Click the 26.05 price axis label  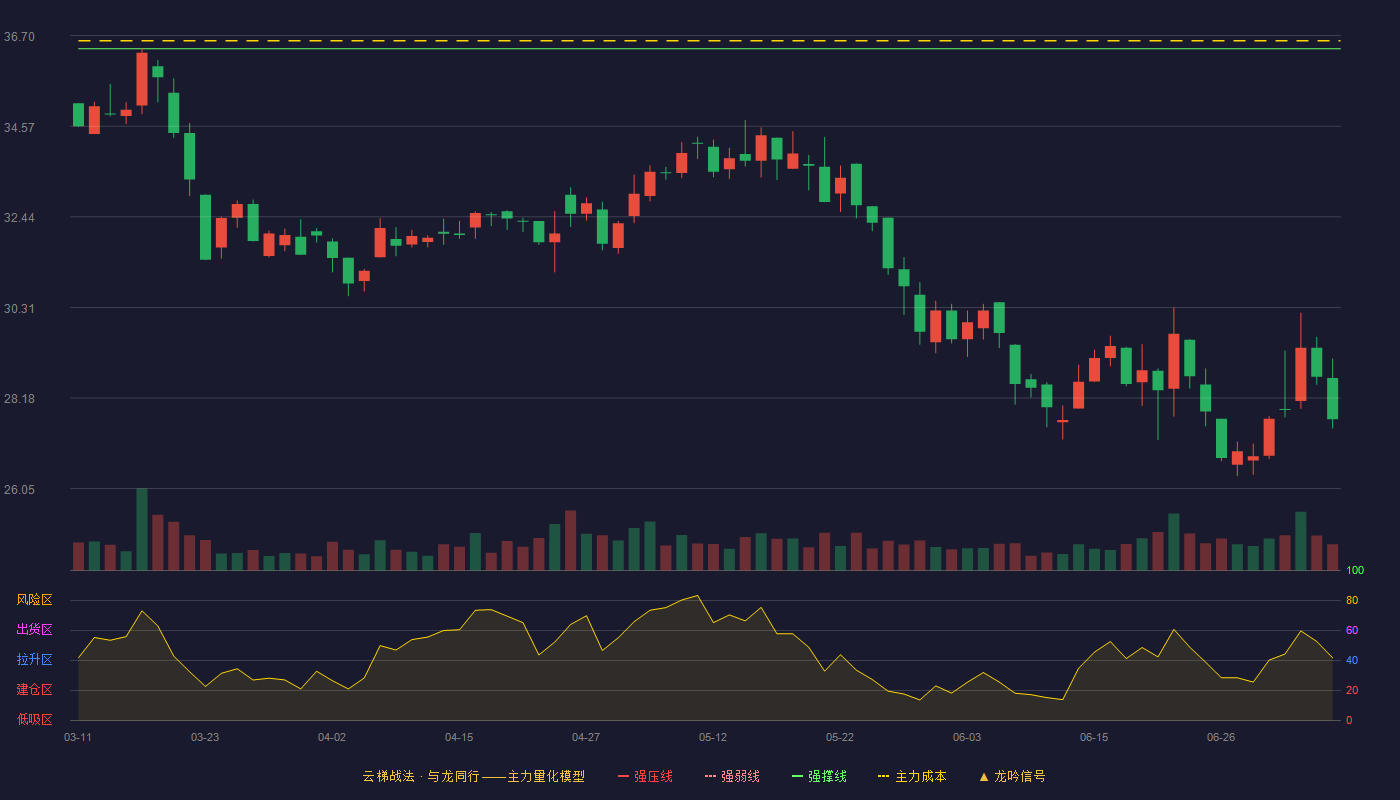(19, 490)
